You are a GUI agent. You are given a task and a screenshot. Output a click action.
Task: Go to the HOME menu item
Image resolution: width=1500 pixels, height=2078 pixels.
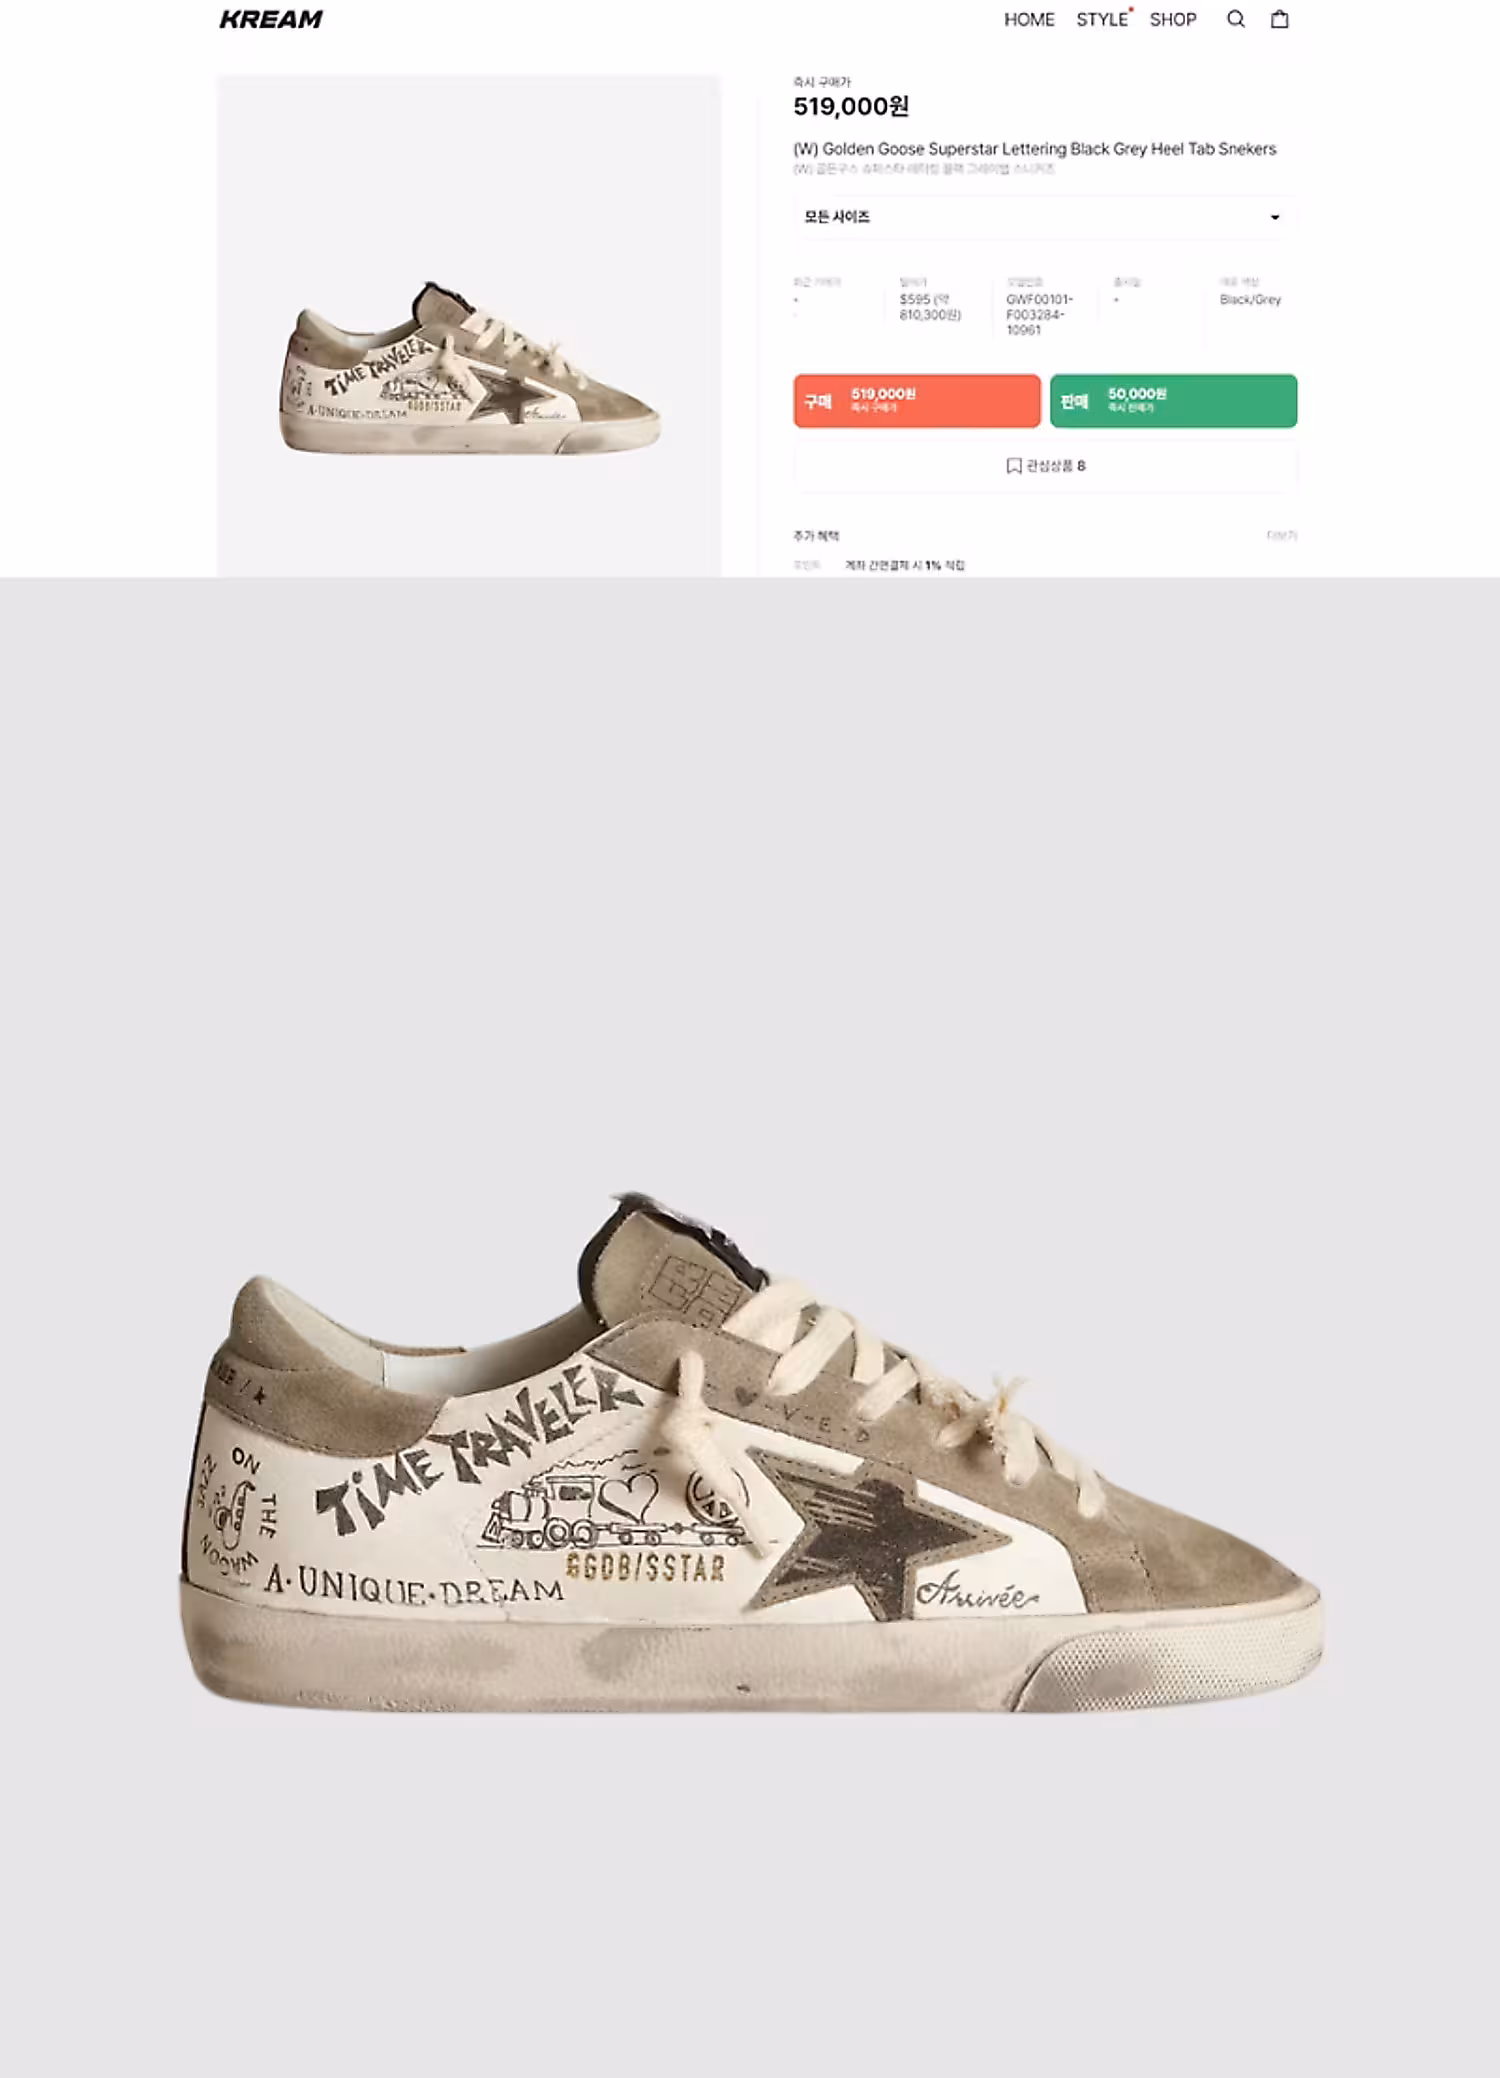click(x=1029, y=20)
